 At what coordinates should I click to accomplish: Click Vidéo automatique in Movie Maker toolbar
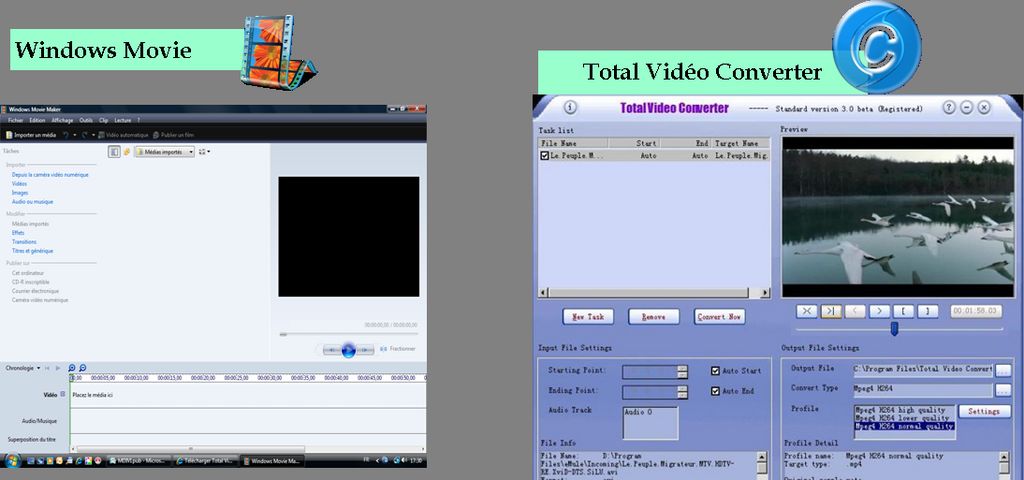(123, 135)
